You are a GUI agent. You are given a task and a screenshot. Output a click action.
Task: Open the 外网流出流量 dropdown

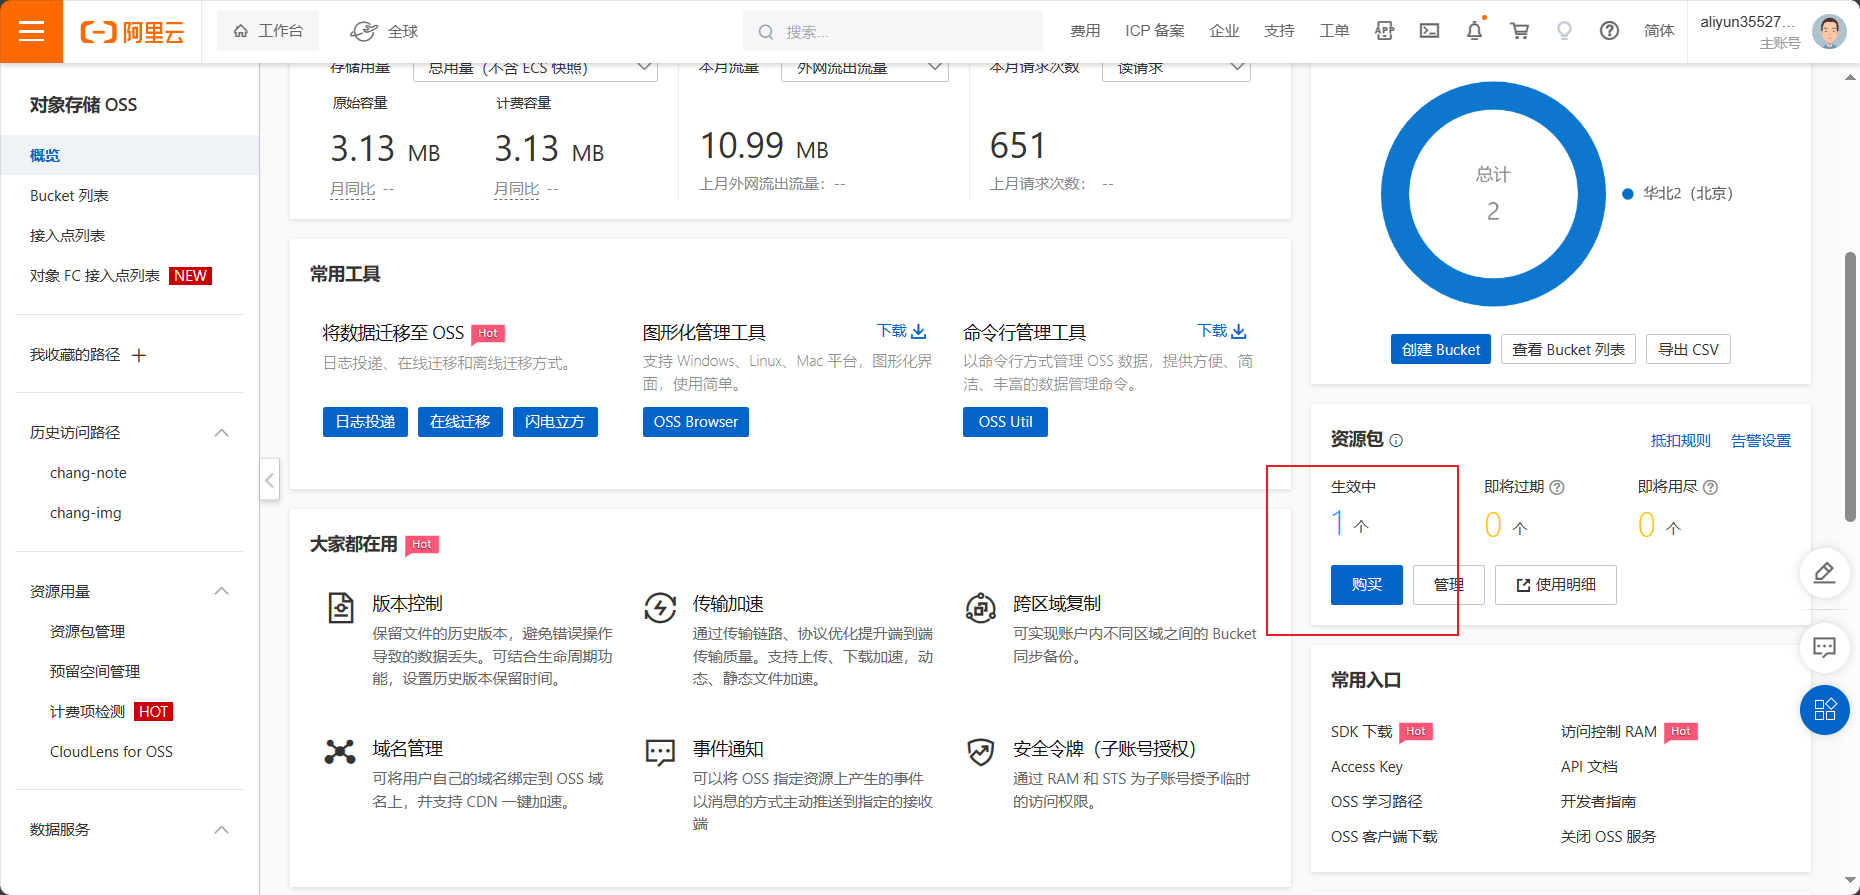864,68
